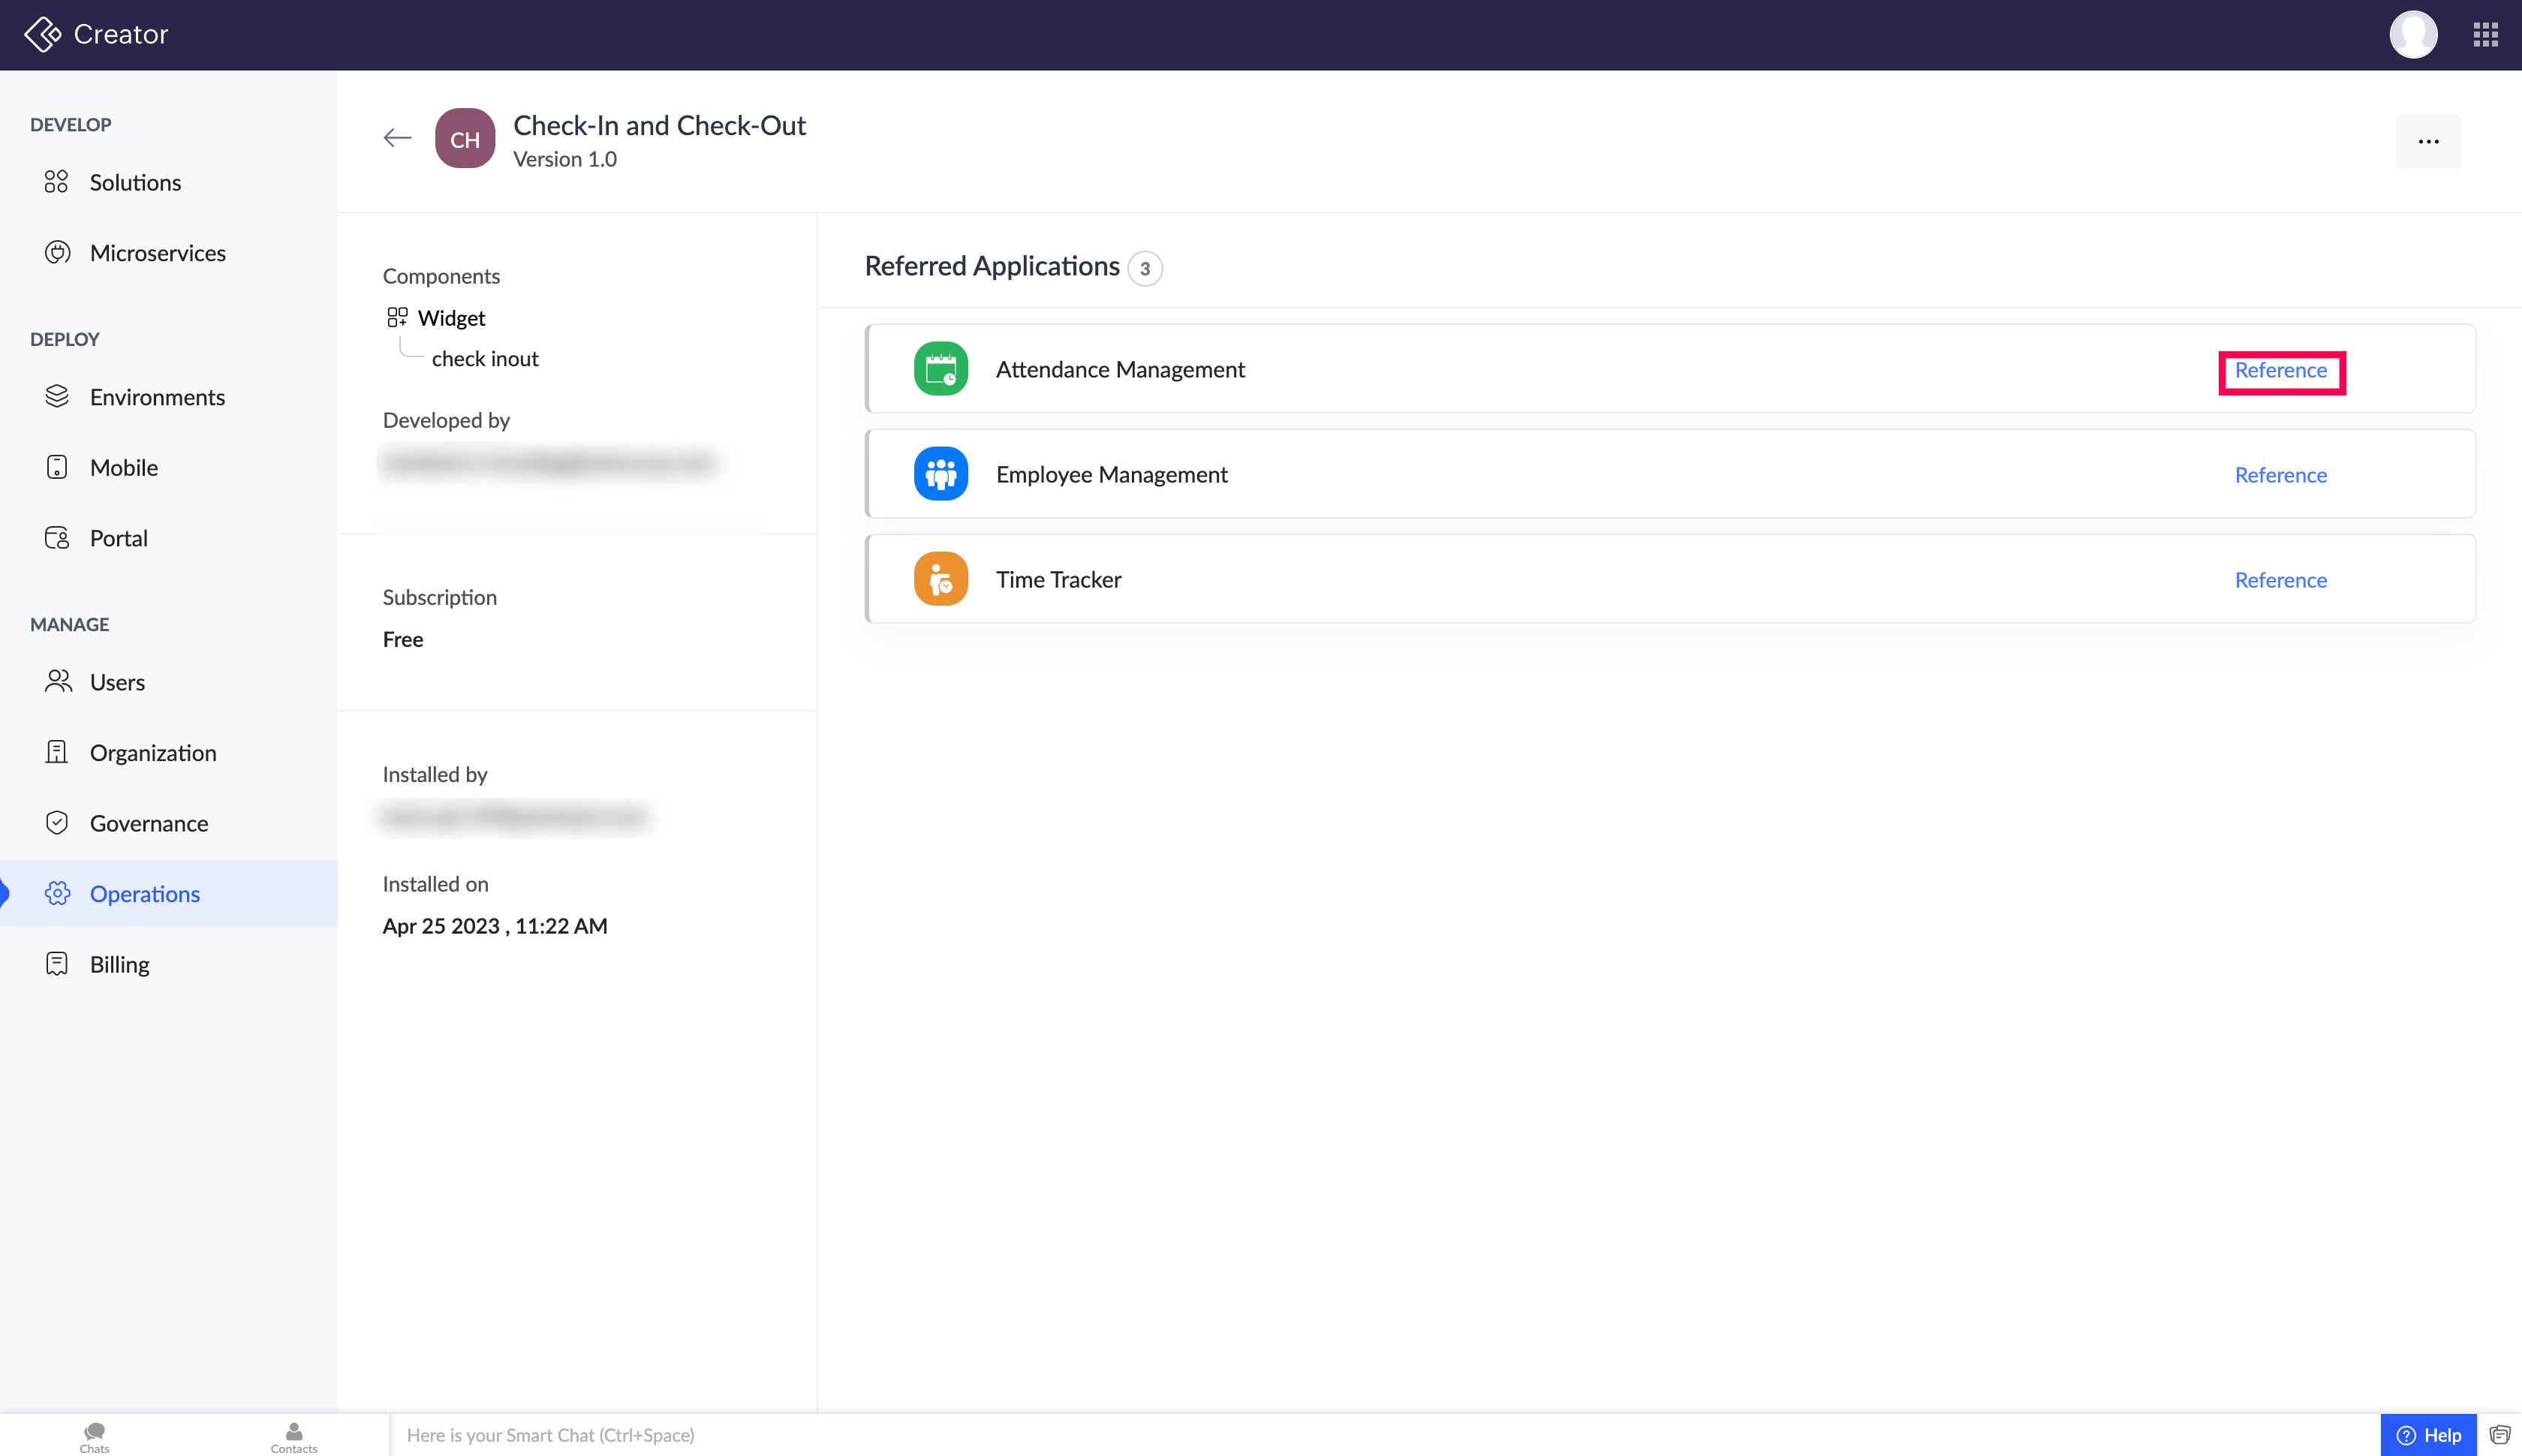
Task: Click the Creator logo icon
Action: coord(42,34)
